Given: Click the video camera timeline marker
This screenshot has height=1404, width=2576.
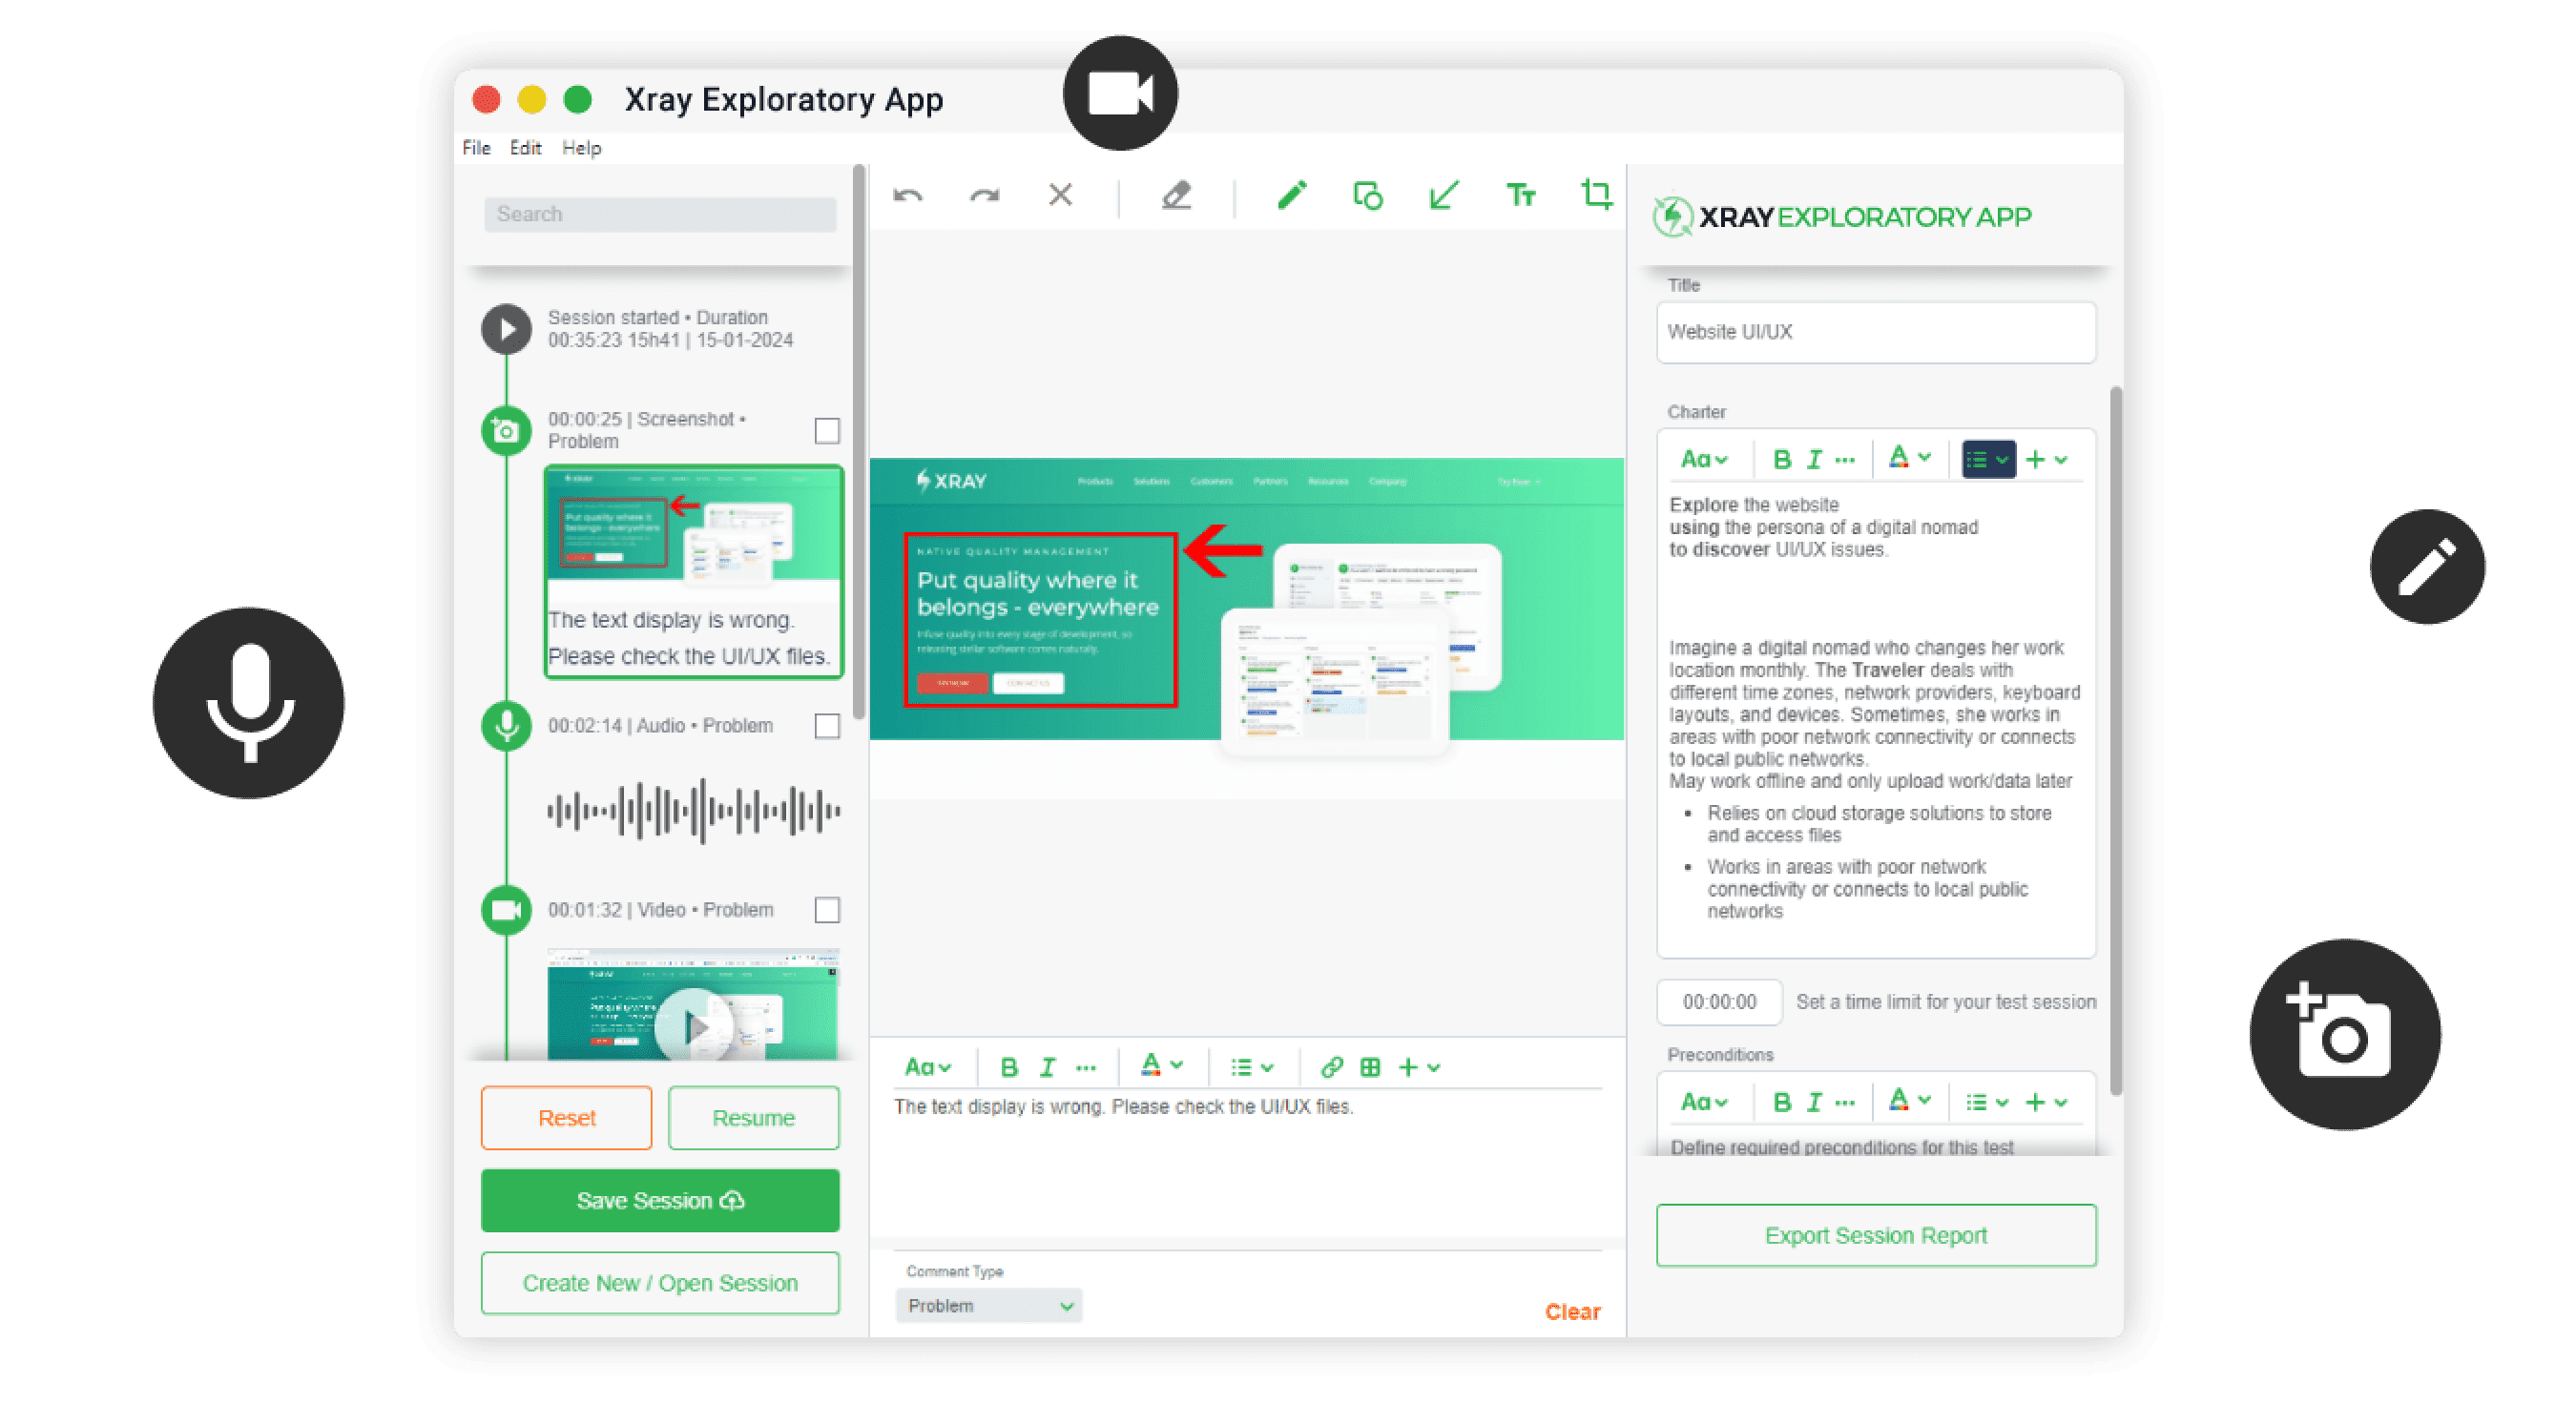Looking at the screenshot, I should pyautogui.click(x=506, y=910).
